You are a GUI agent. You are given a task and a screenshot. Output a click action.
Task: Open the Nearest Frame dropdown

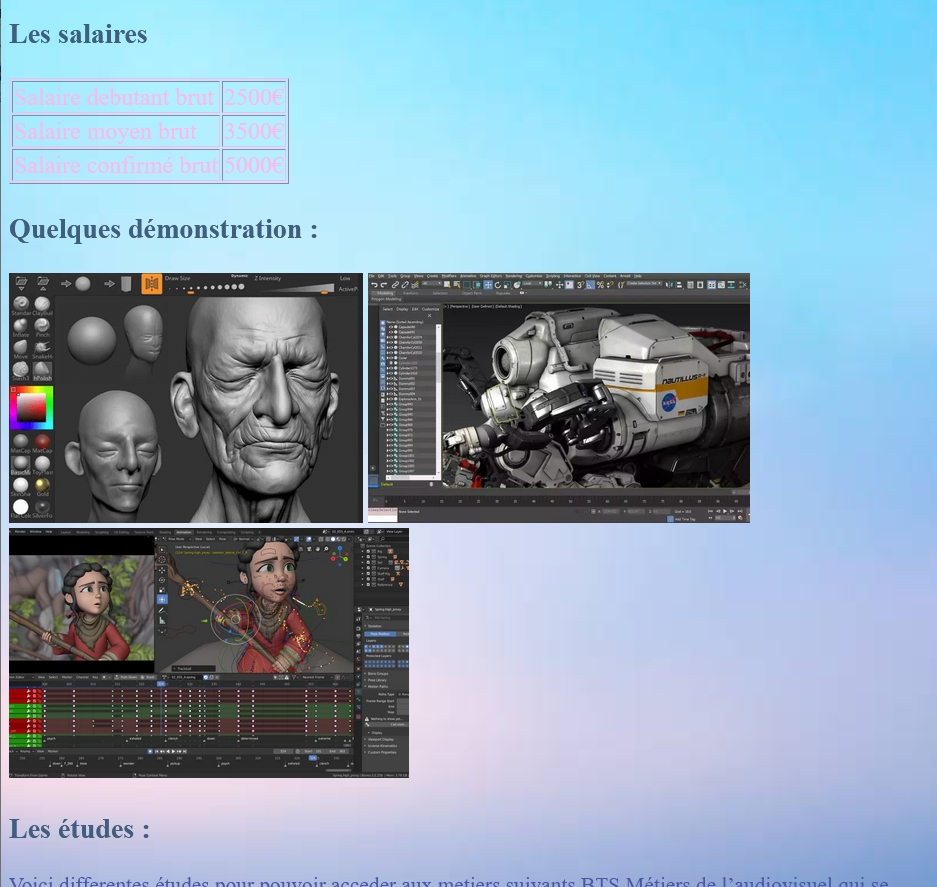pos(315,677)
